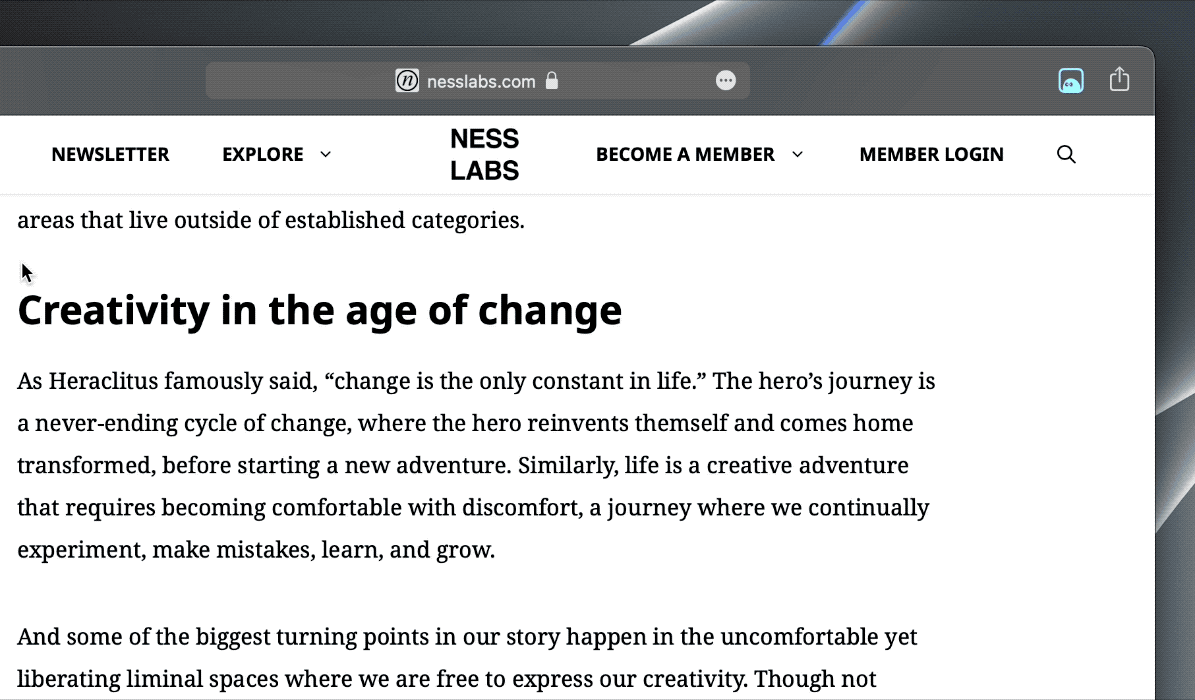Open the Safari Share button

click(x=1119, y=80)
